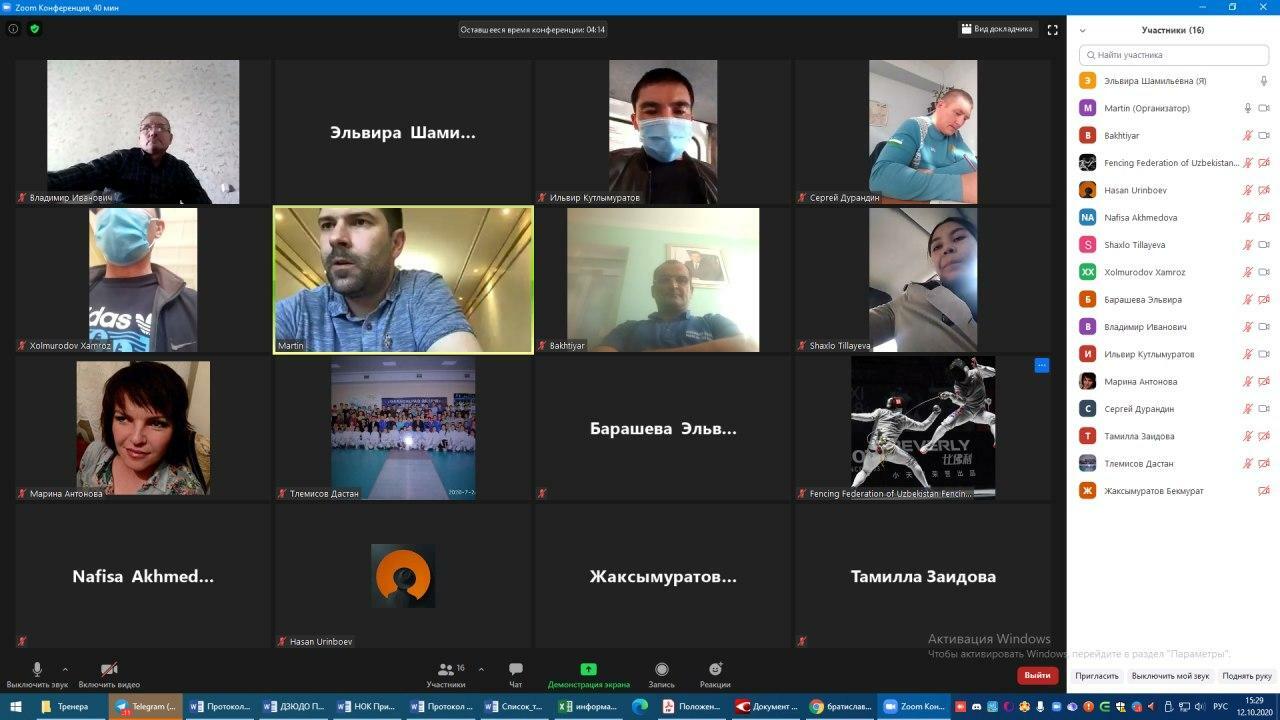Click Марина Антонова's disabled camera icon
Viewport: 1280px width, 720px height.
click(1264, 381)
